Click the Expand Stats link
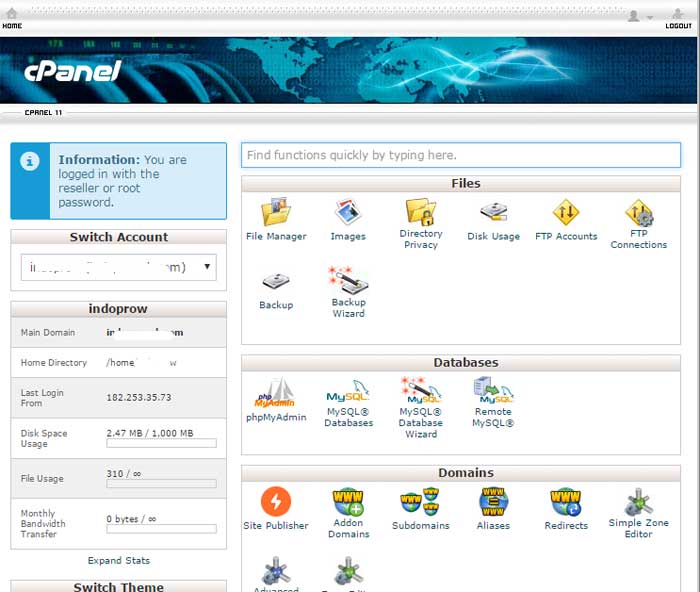This screenshot has height=592, width=700. 119,560
